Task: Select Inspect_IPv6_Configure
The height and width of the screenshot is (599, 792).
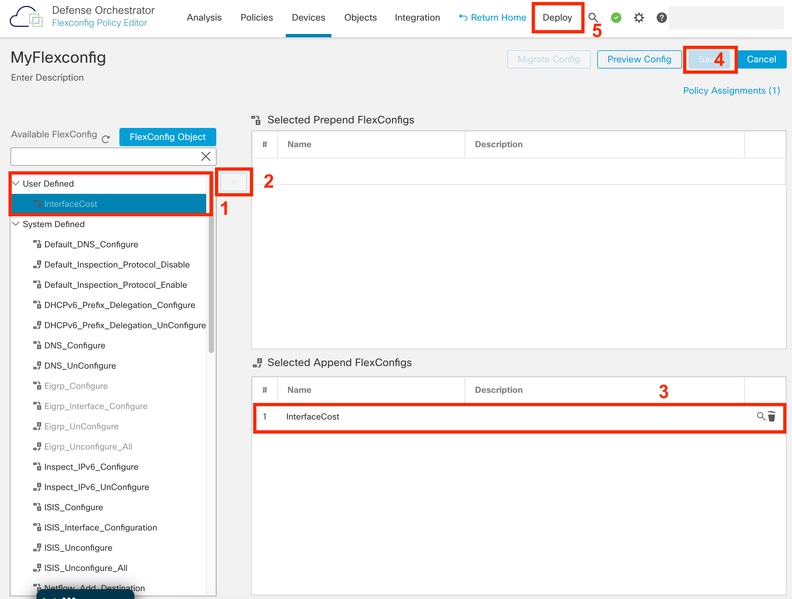Action: coord(91,467)
